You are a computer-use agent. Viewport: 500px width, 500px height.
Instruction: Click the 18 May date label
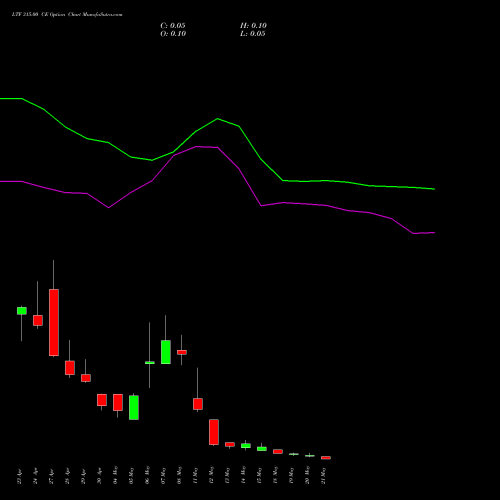[276, 475]
